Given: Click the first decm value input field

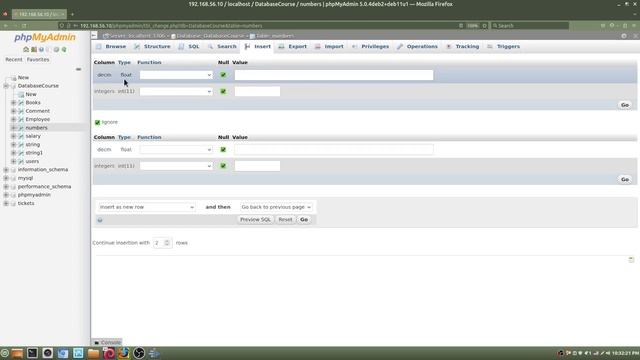Looking at the screenshot, I should click(334, 75).
